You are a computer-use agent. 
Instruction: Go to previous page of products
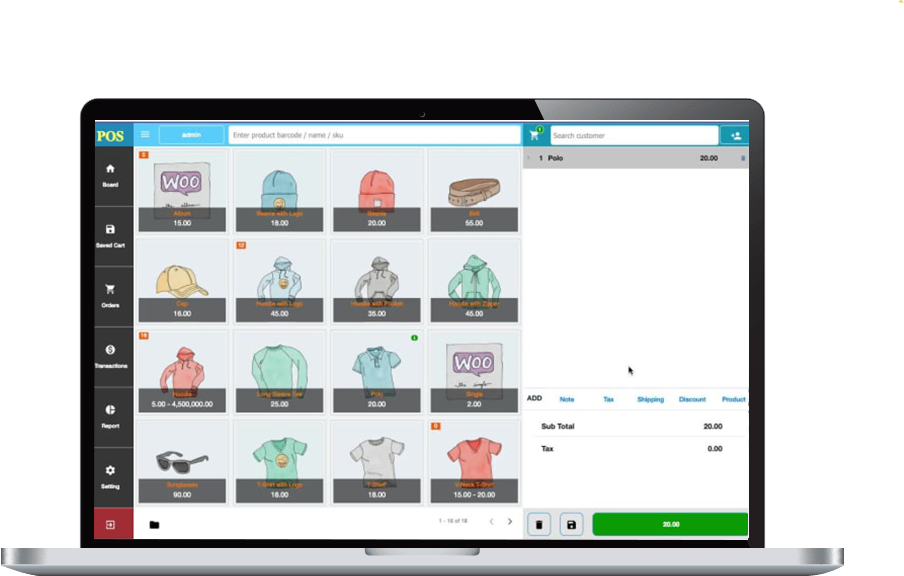[491, 521]
